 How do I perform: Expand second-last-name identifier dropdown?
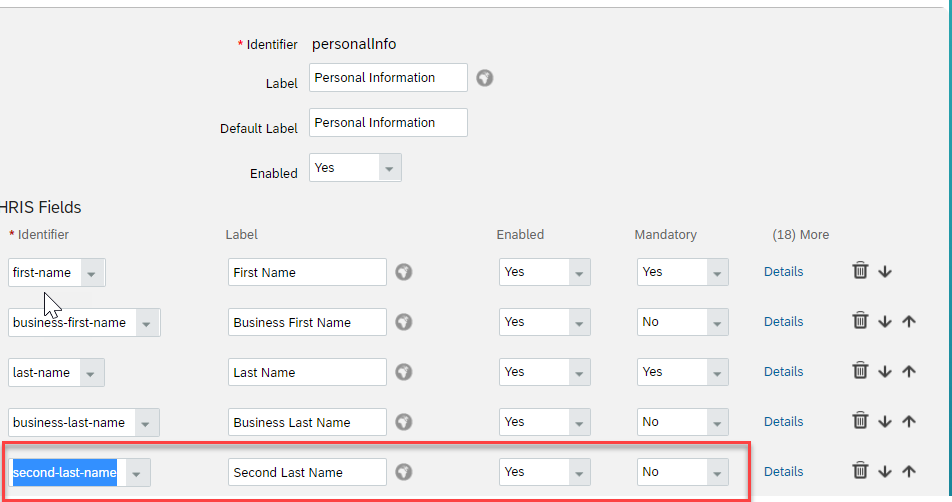pyautogui.click(x=137, y=473)
